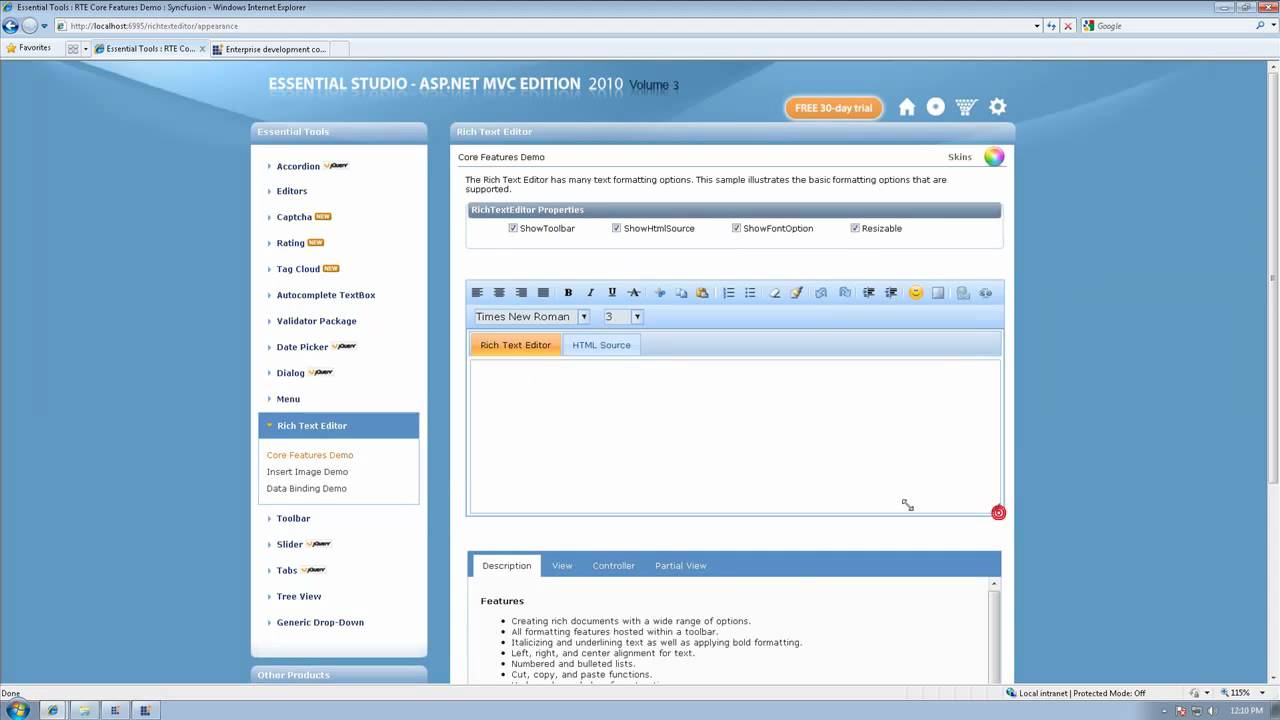This screenshot has height=720, width=1280.
Task: Click the Paste icon in toolbar
Action: tap(702, 293)
